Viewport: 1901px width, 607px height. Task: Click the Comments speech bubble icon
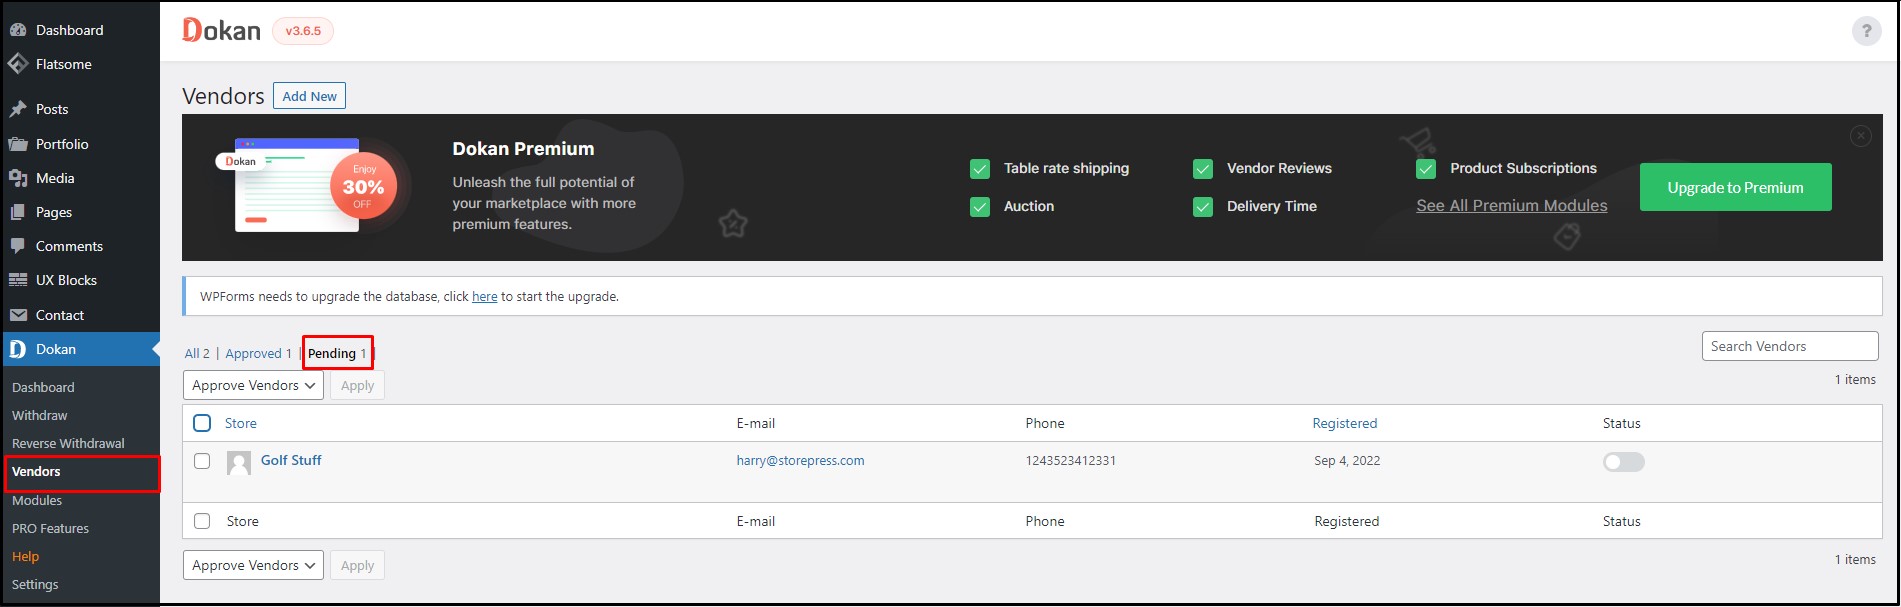(18, 246)
